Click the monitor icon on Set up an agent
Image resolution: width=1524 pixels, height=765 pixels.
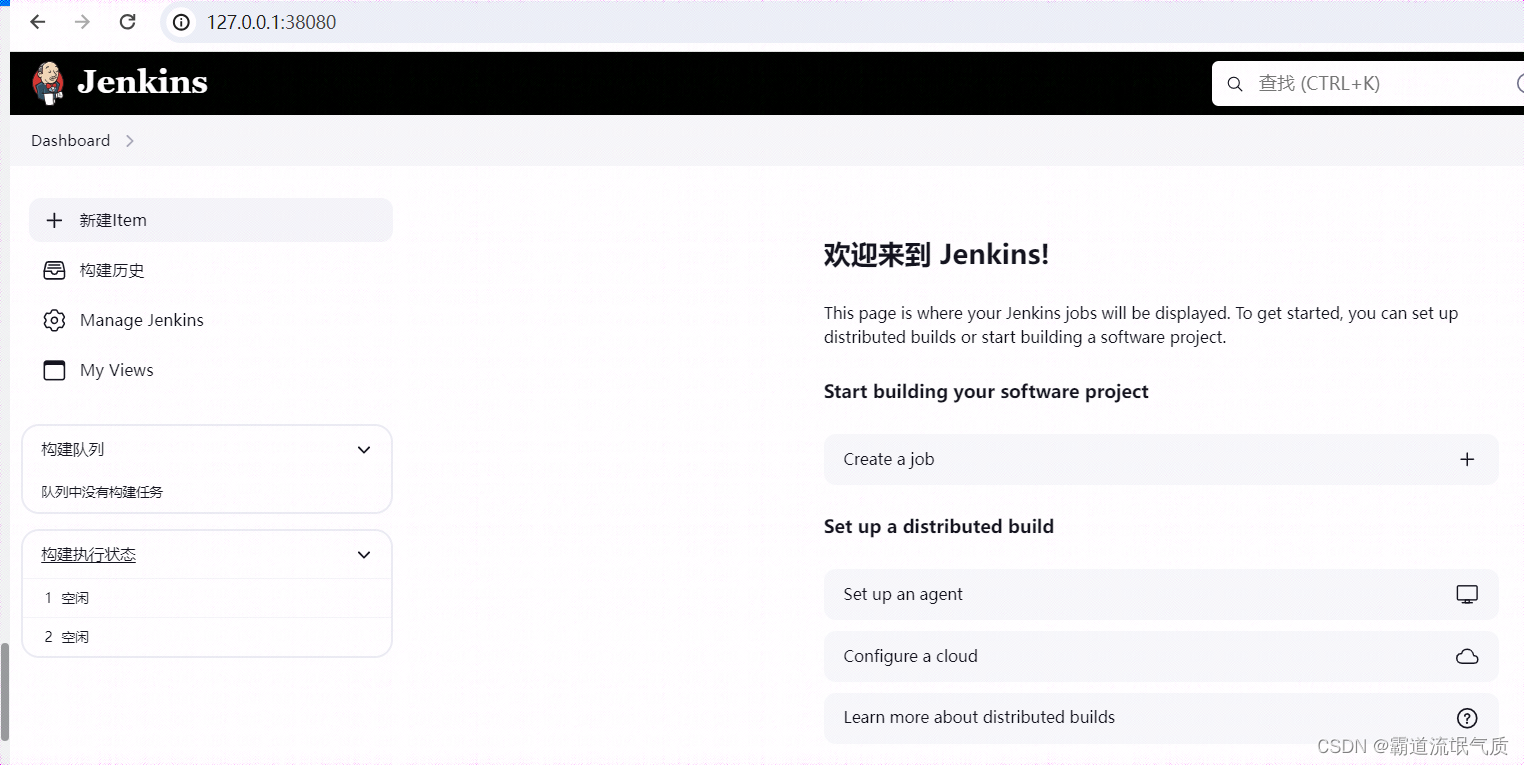1466,594
